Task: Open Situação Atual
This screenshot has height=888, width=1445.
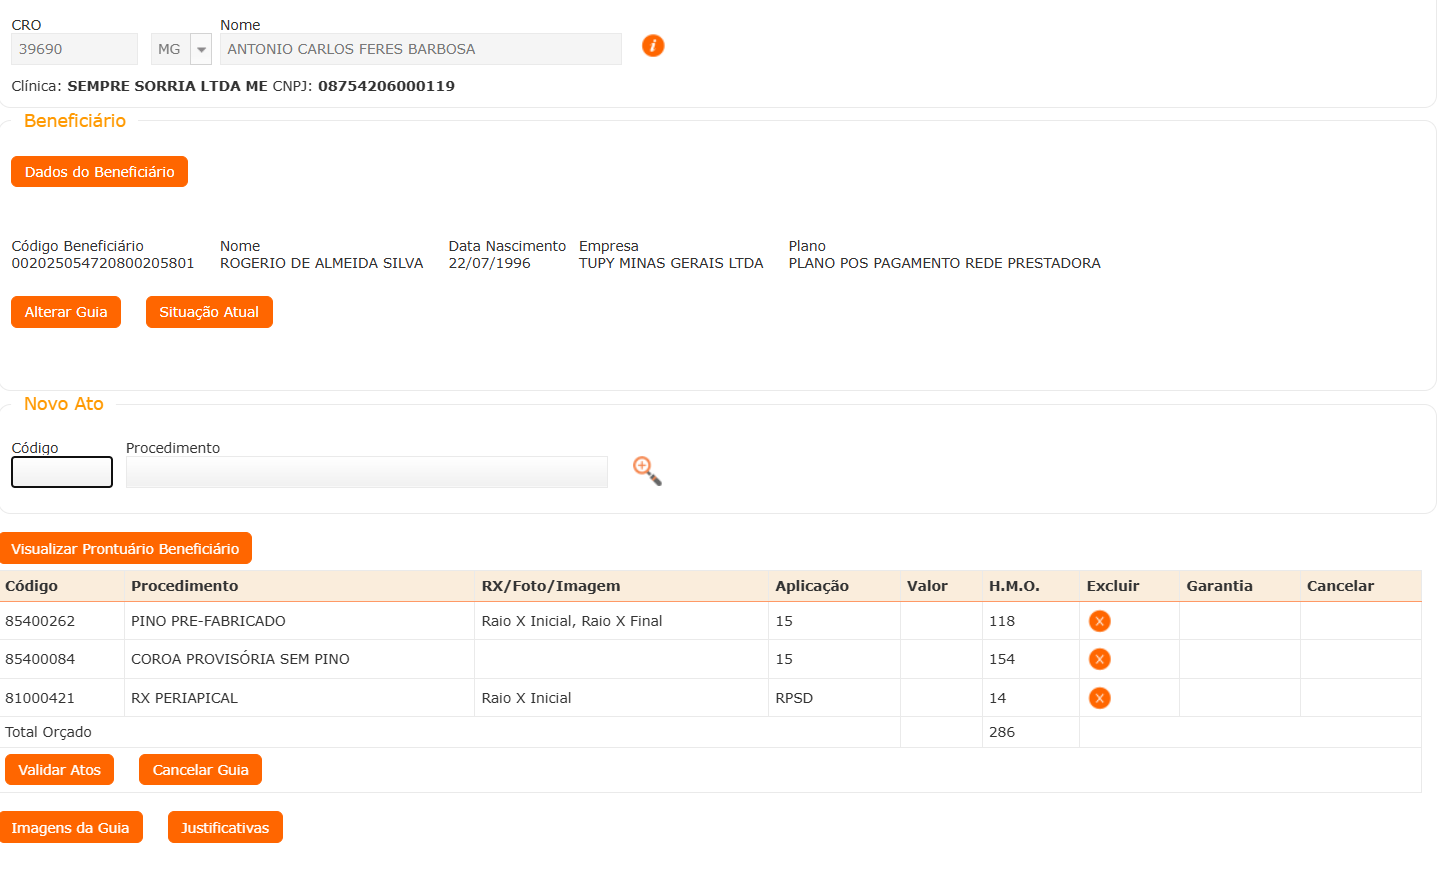Action: [x=209, y=312]
